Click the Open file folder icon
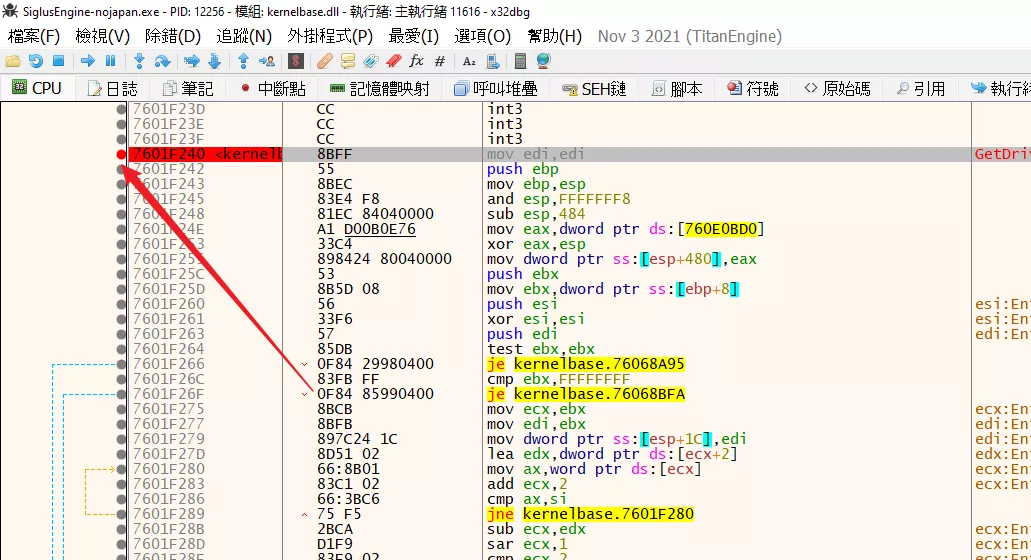The width and height of the screenshot is (1031, 560). (13, 62)
